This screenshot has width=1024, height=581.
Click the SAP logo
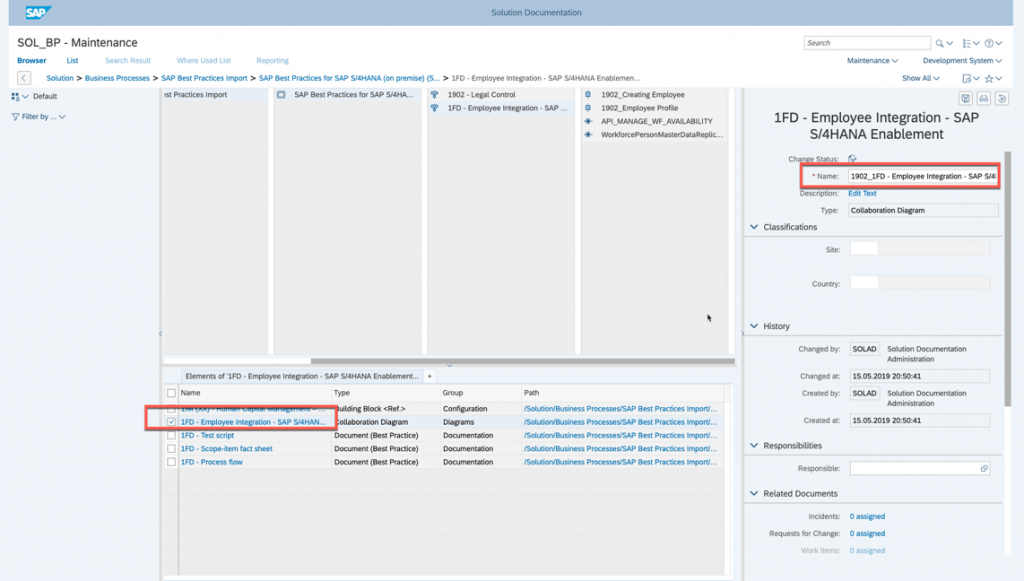38,12
